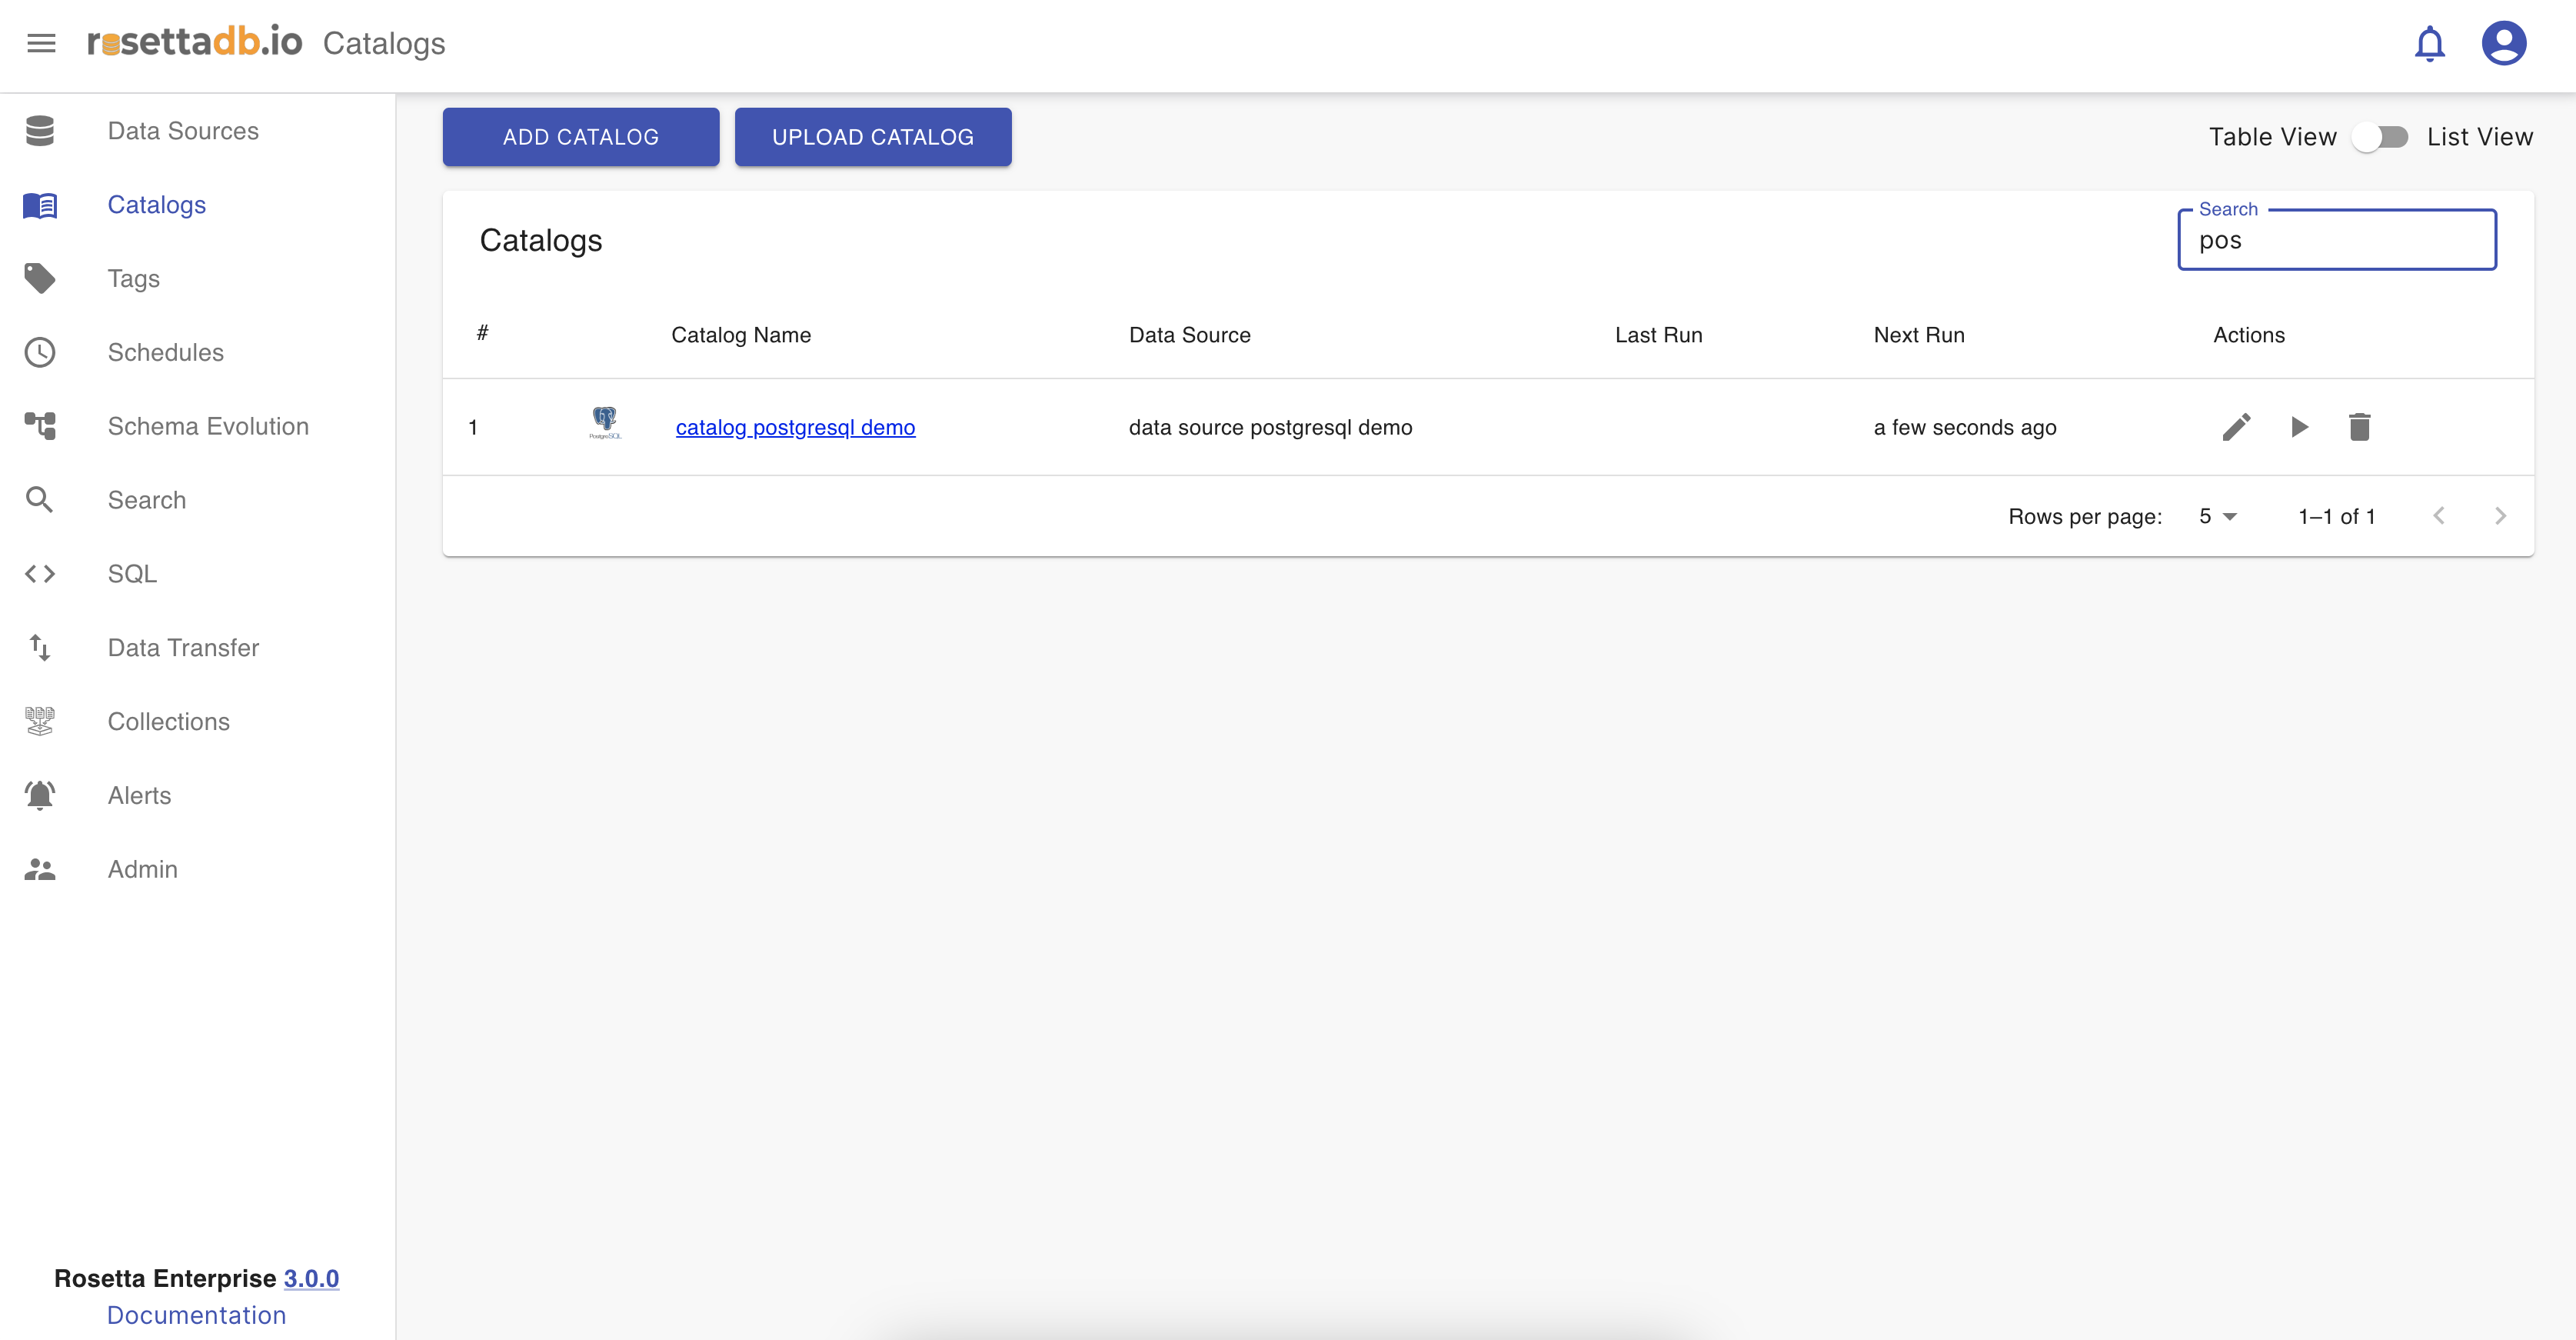Toggle between Table View and List View
The image size is (2576, 1340).
click(2380, 137)
